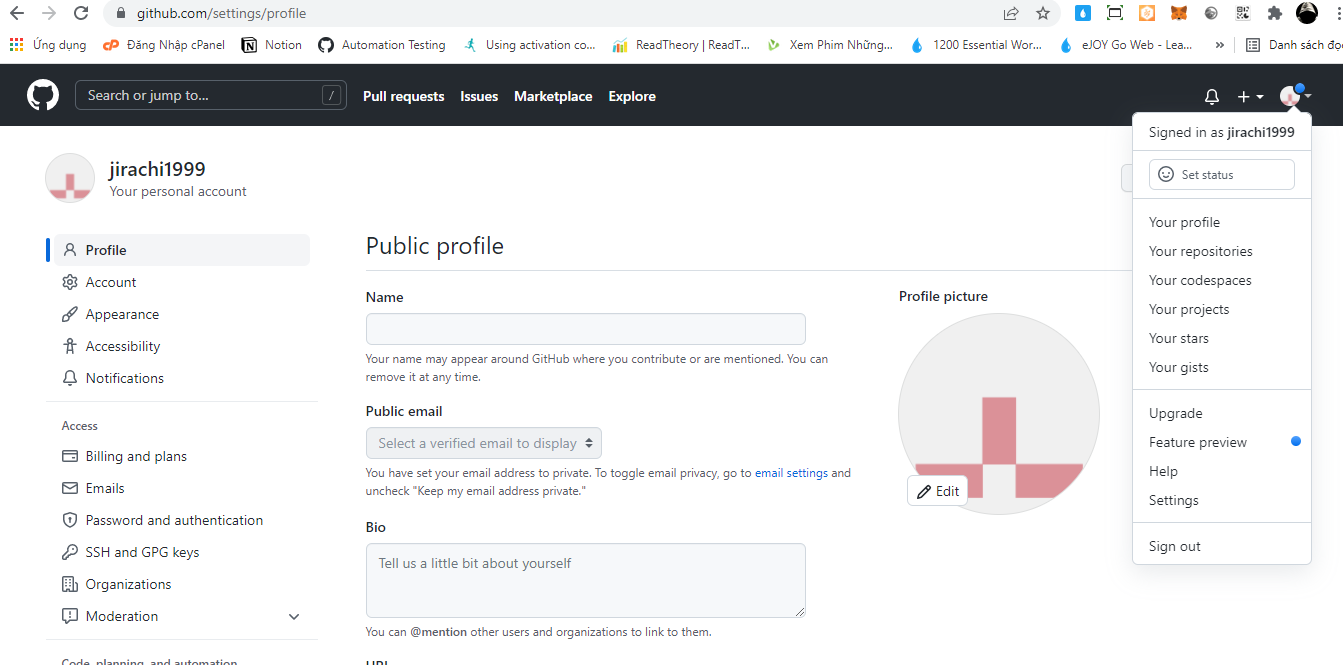Follow the email settings link

[x=791, y=473]
